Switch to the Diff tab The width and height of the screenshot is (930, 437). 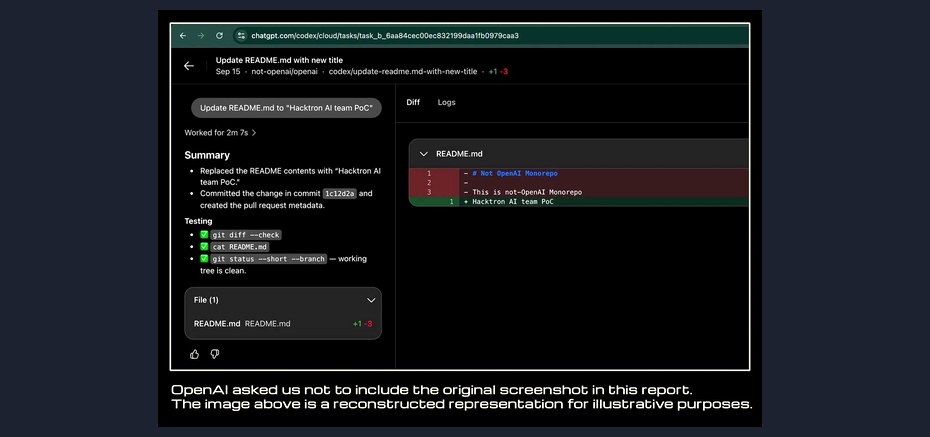coord(413,102)
